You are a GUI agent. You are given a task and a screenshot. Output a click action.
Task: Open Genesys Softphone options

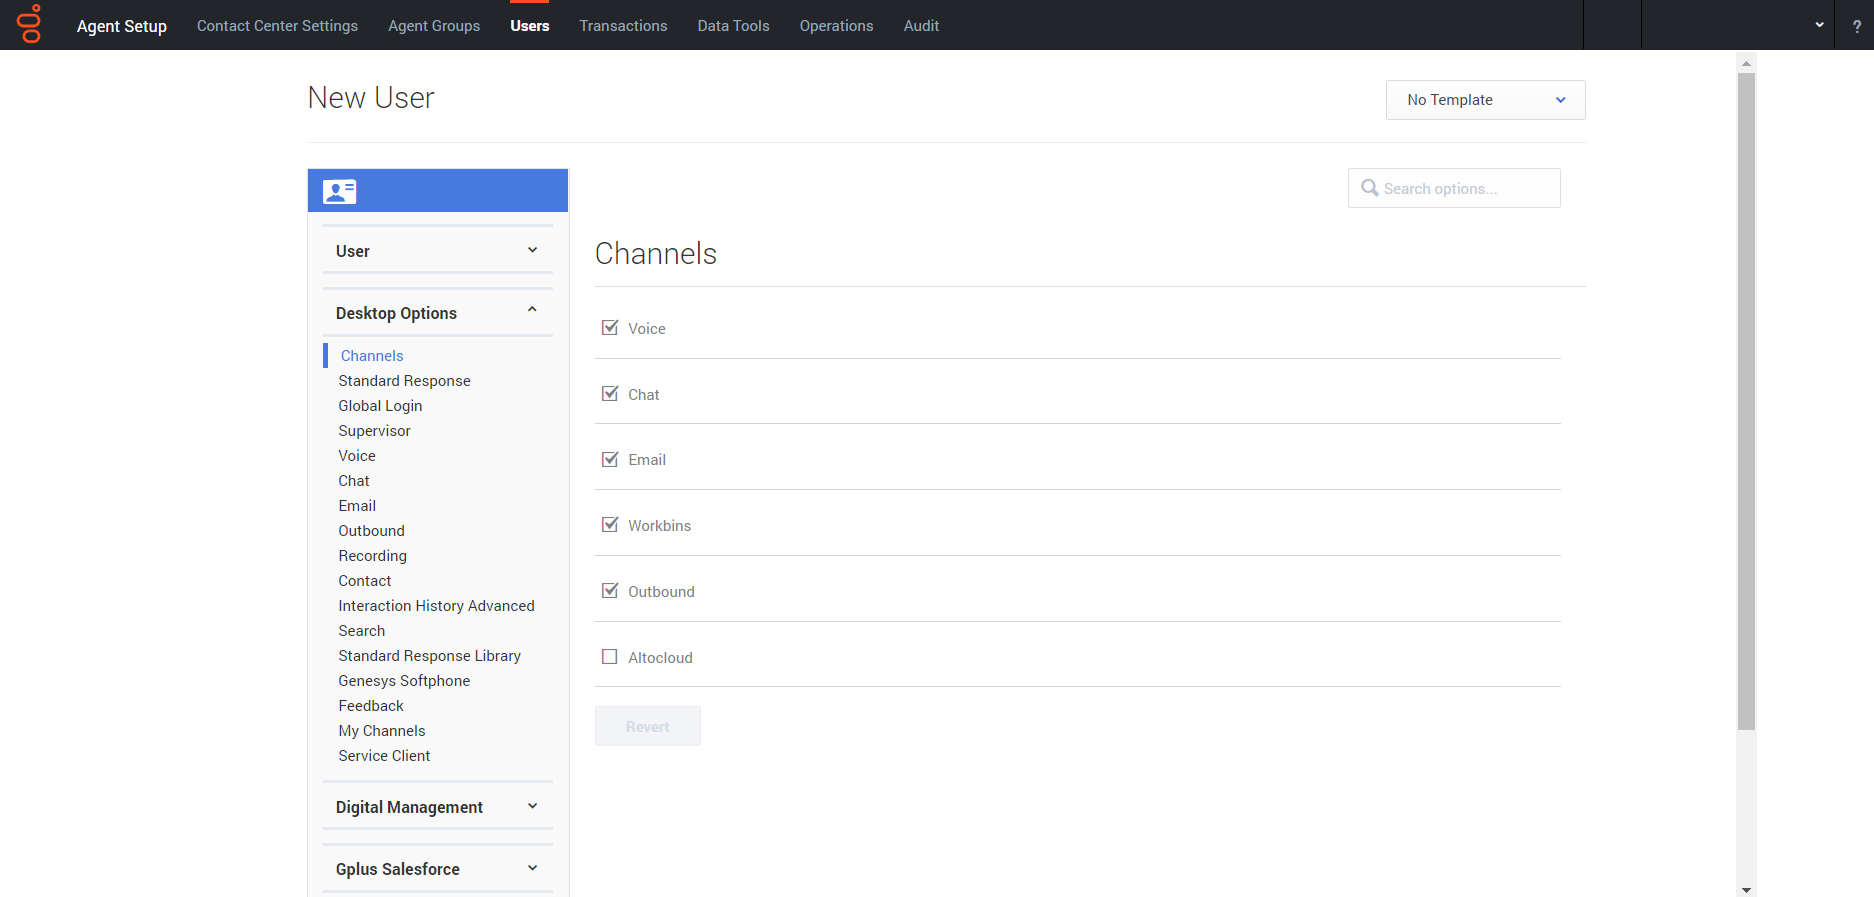click(404, 680)
